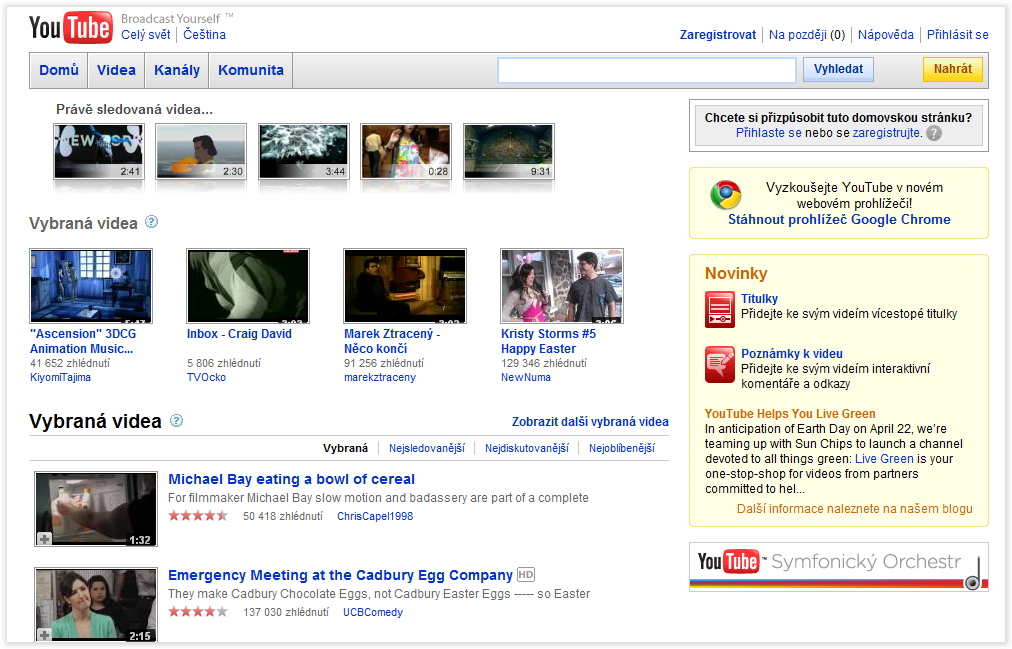The width and height of the screenshot is (1012, 649).
Task: Visit the ChrisCapel1998 channel link
Action: pyautogui.click(x=375, y=516)
